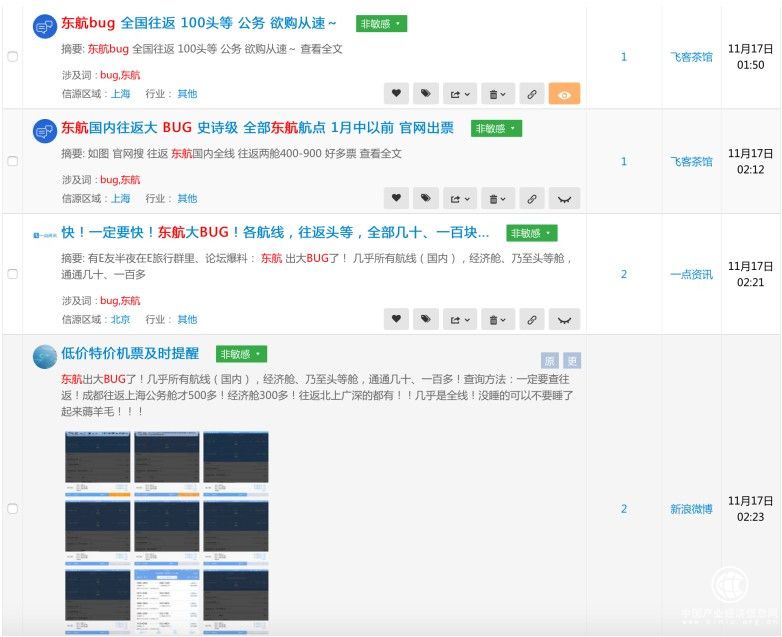Screen dimensions: 782x637
Task: Click the link icon in first row
Action: pyautogui.click(x=532, y=94)
